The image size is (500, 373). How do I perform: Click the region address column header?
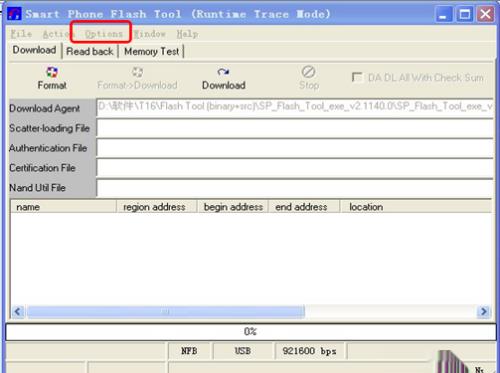pyautogui.click(x=156, y=207)
